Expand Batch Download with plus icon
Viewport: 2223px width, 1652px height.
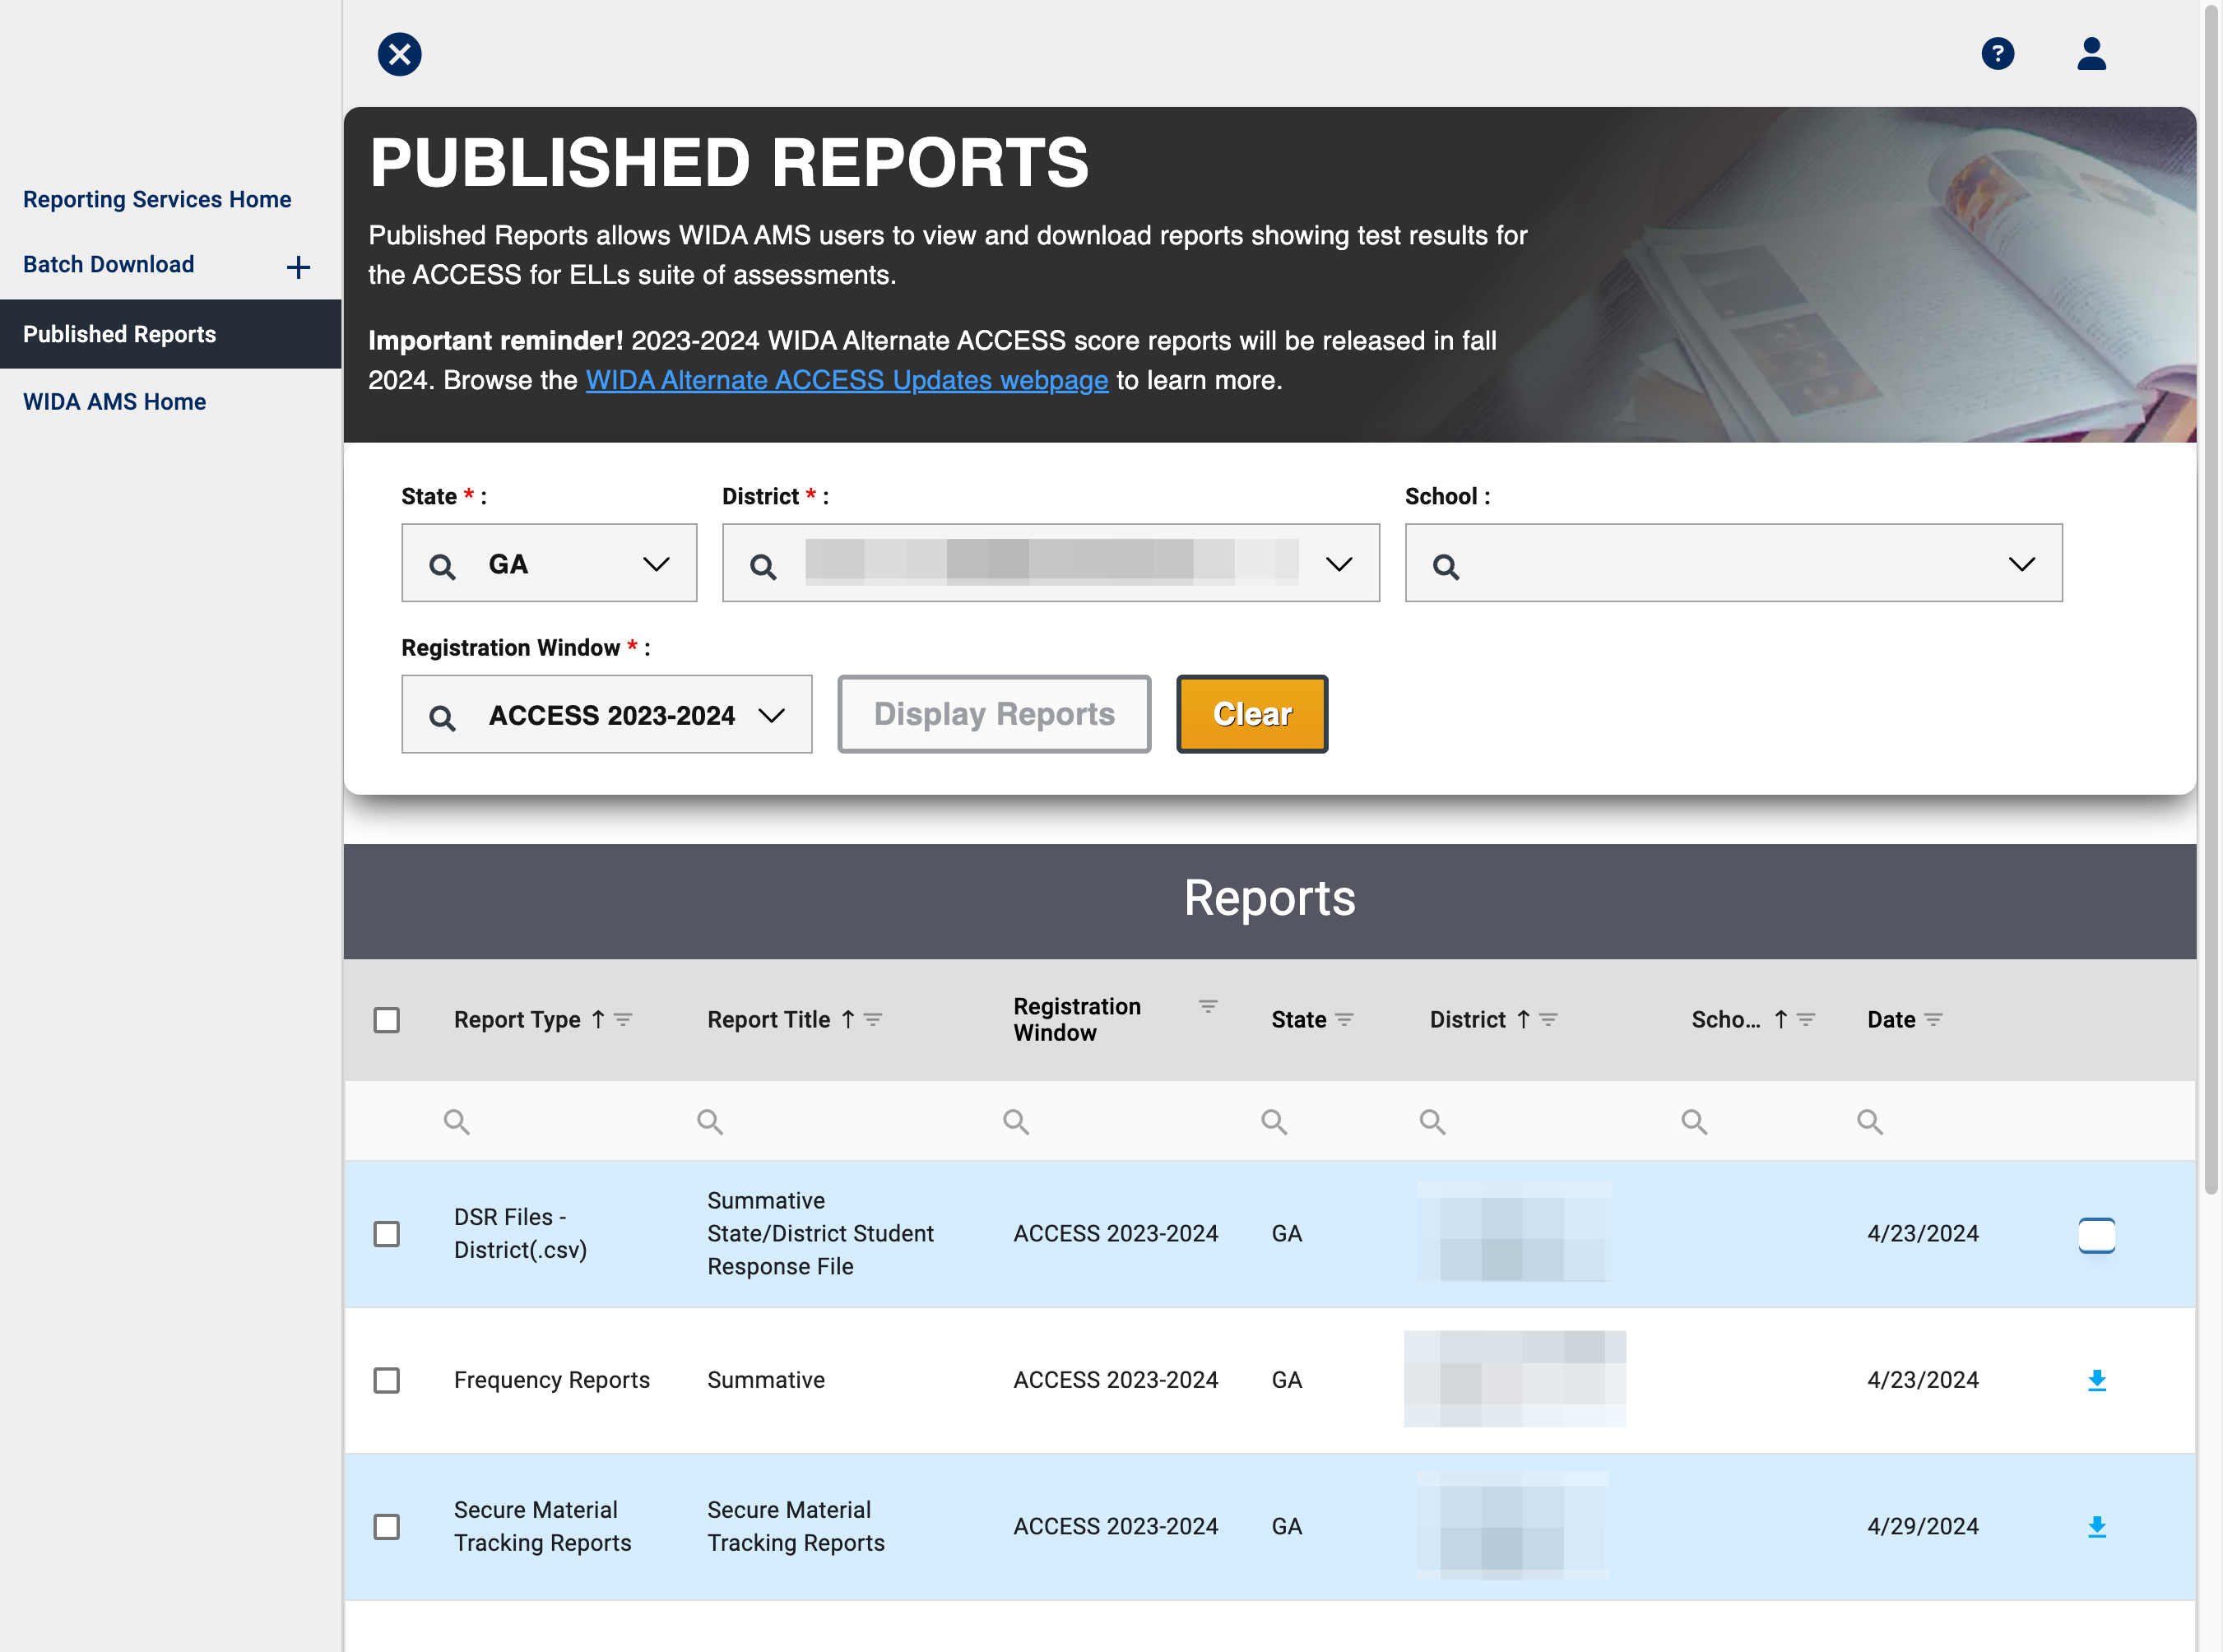click(x=298, y=266)
